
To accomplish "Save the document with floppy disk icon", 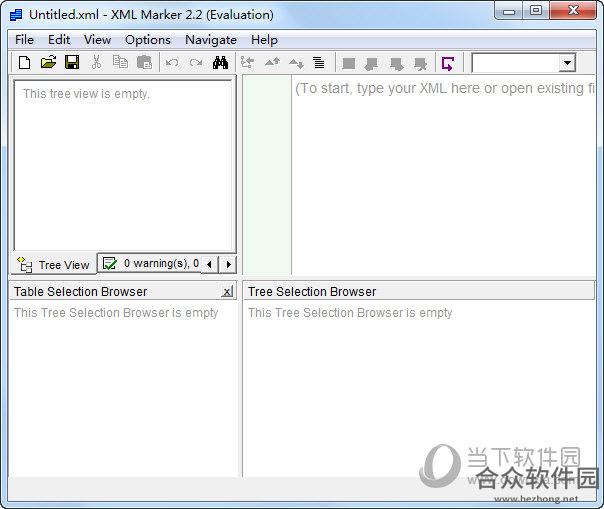I will click(x=72, y=62).
